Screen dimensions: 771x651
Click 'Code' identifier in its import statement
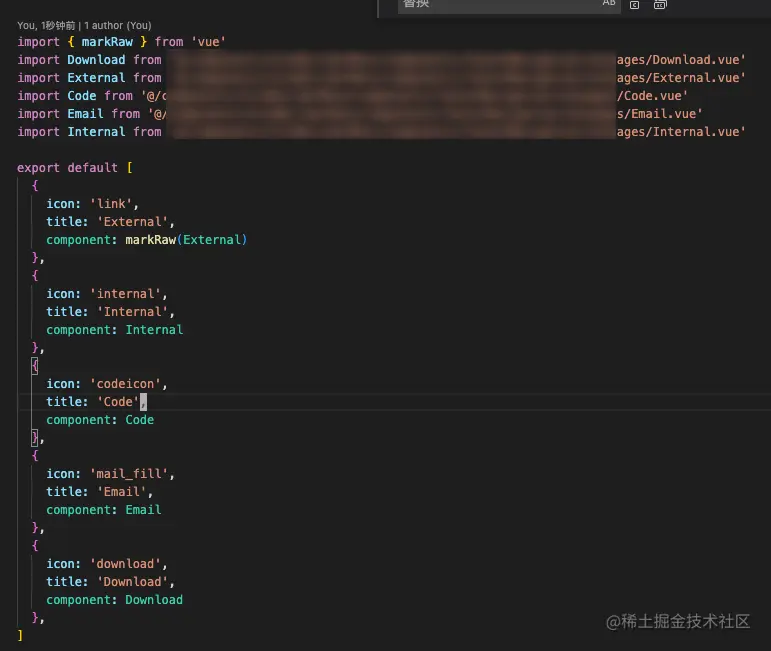click(x=82, y=96)
